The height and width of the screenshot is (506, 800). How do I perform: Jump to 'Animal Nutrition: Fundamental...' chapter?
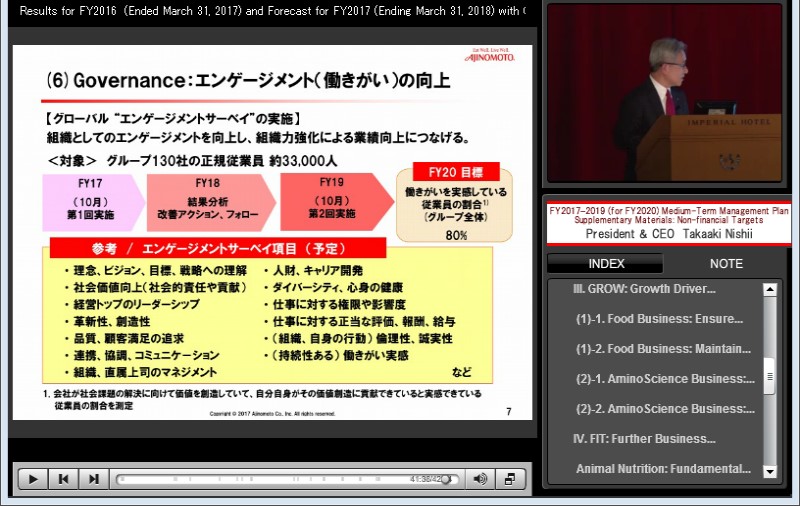[x=663, y=469]
